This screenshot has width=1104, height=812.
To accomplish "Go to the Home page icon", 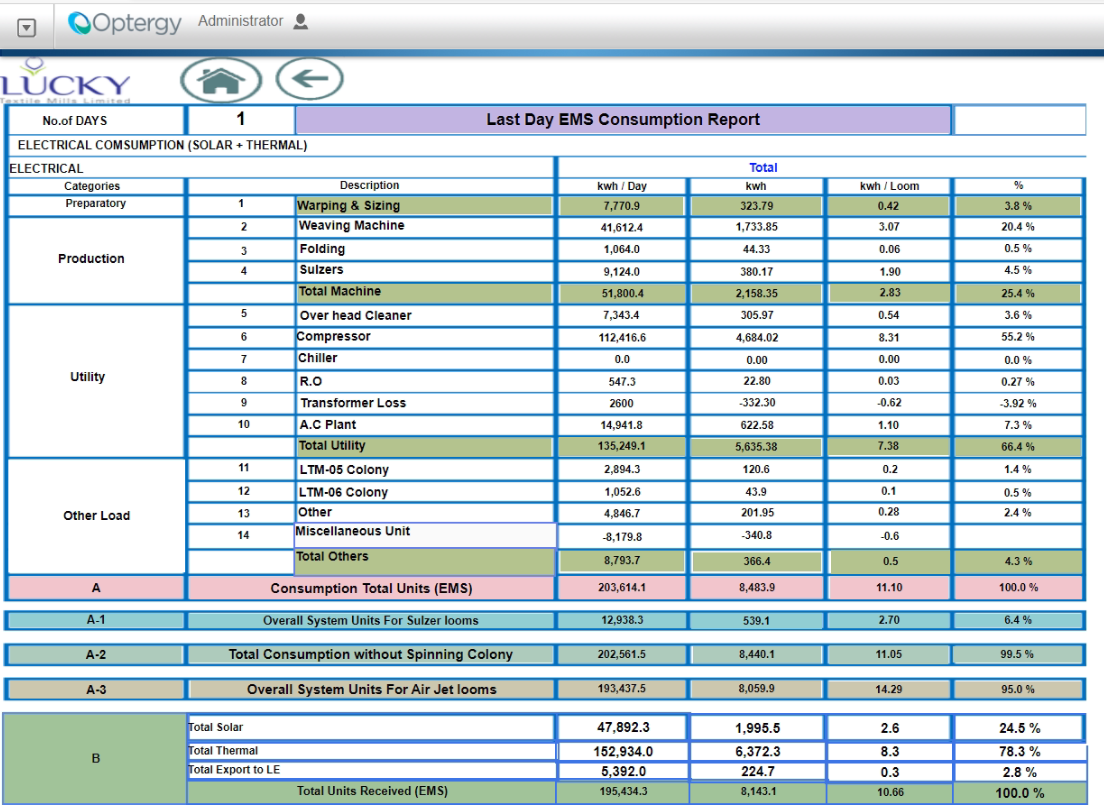I will point(221,80).
